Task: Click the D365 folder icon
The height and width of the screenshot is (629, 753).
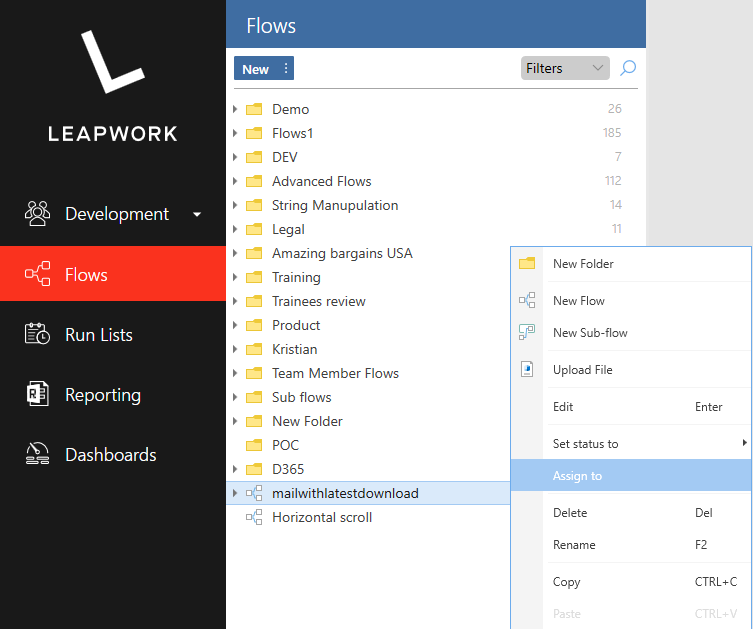Action: pyautogui.click(x=254, y=470)
